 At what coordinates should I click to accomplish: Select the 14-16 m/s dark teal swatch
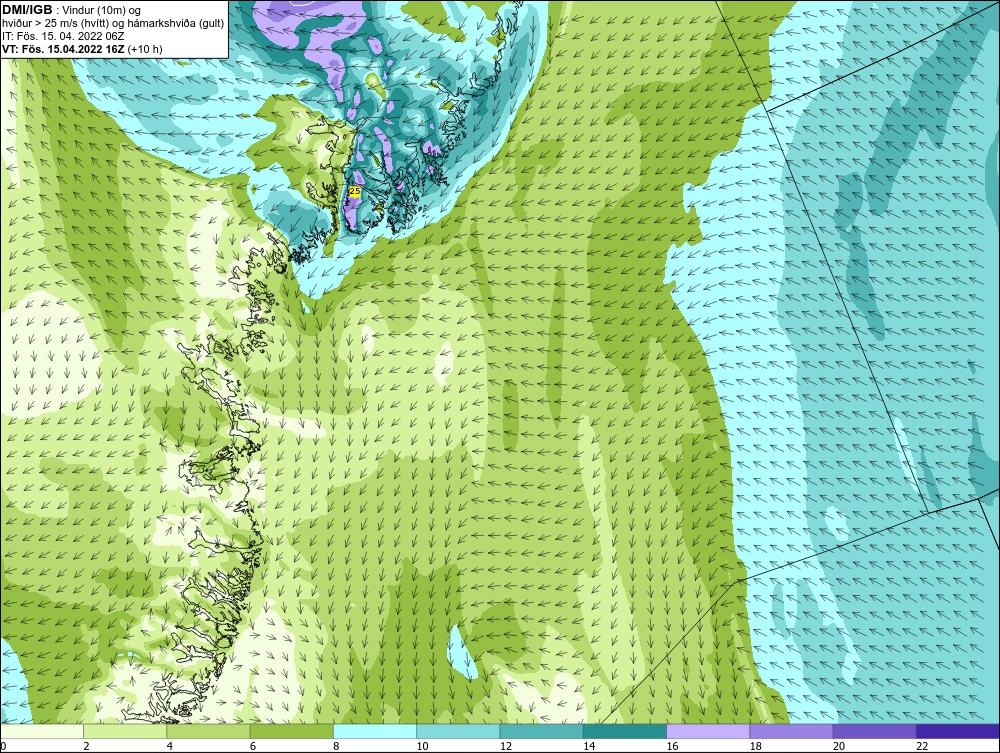click(625, 731)
